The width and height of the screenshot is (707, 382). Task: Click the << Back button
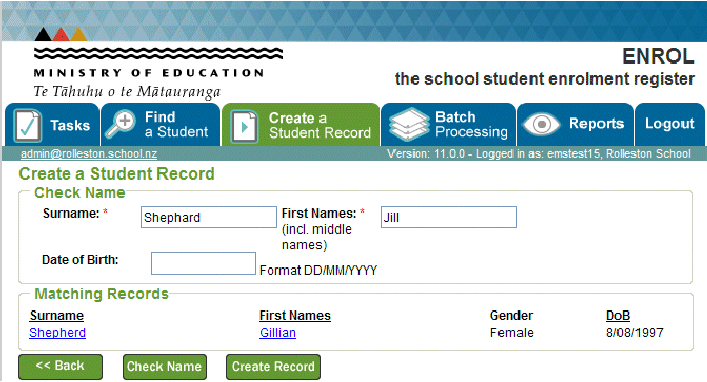click(60, 366)
